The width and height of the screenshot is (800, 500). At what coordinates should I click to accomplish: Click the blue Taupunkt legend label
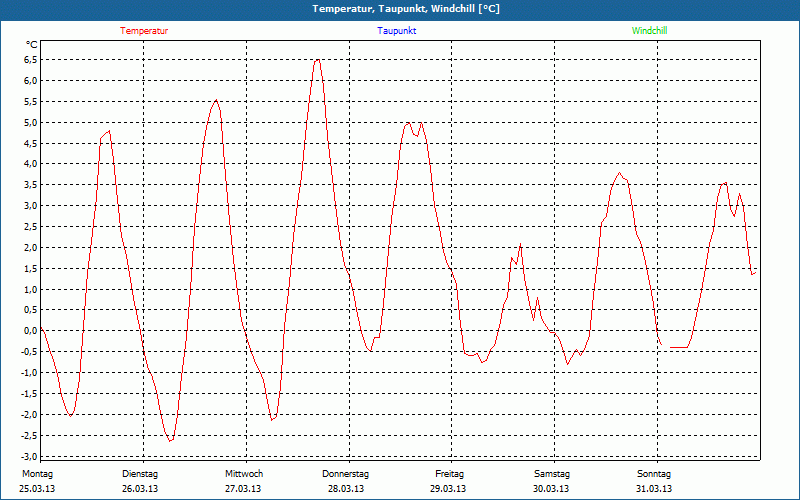tap(397, 31)
